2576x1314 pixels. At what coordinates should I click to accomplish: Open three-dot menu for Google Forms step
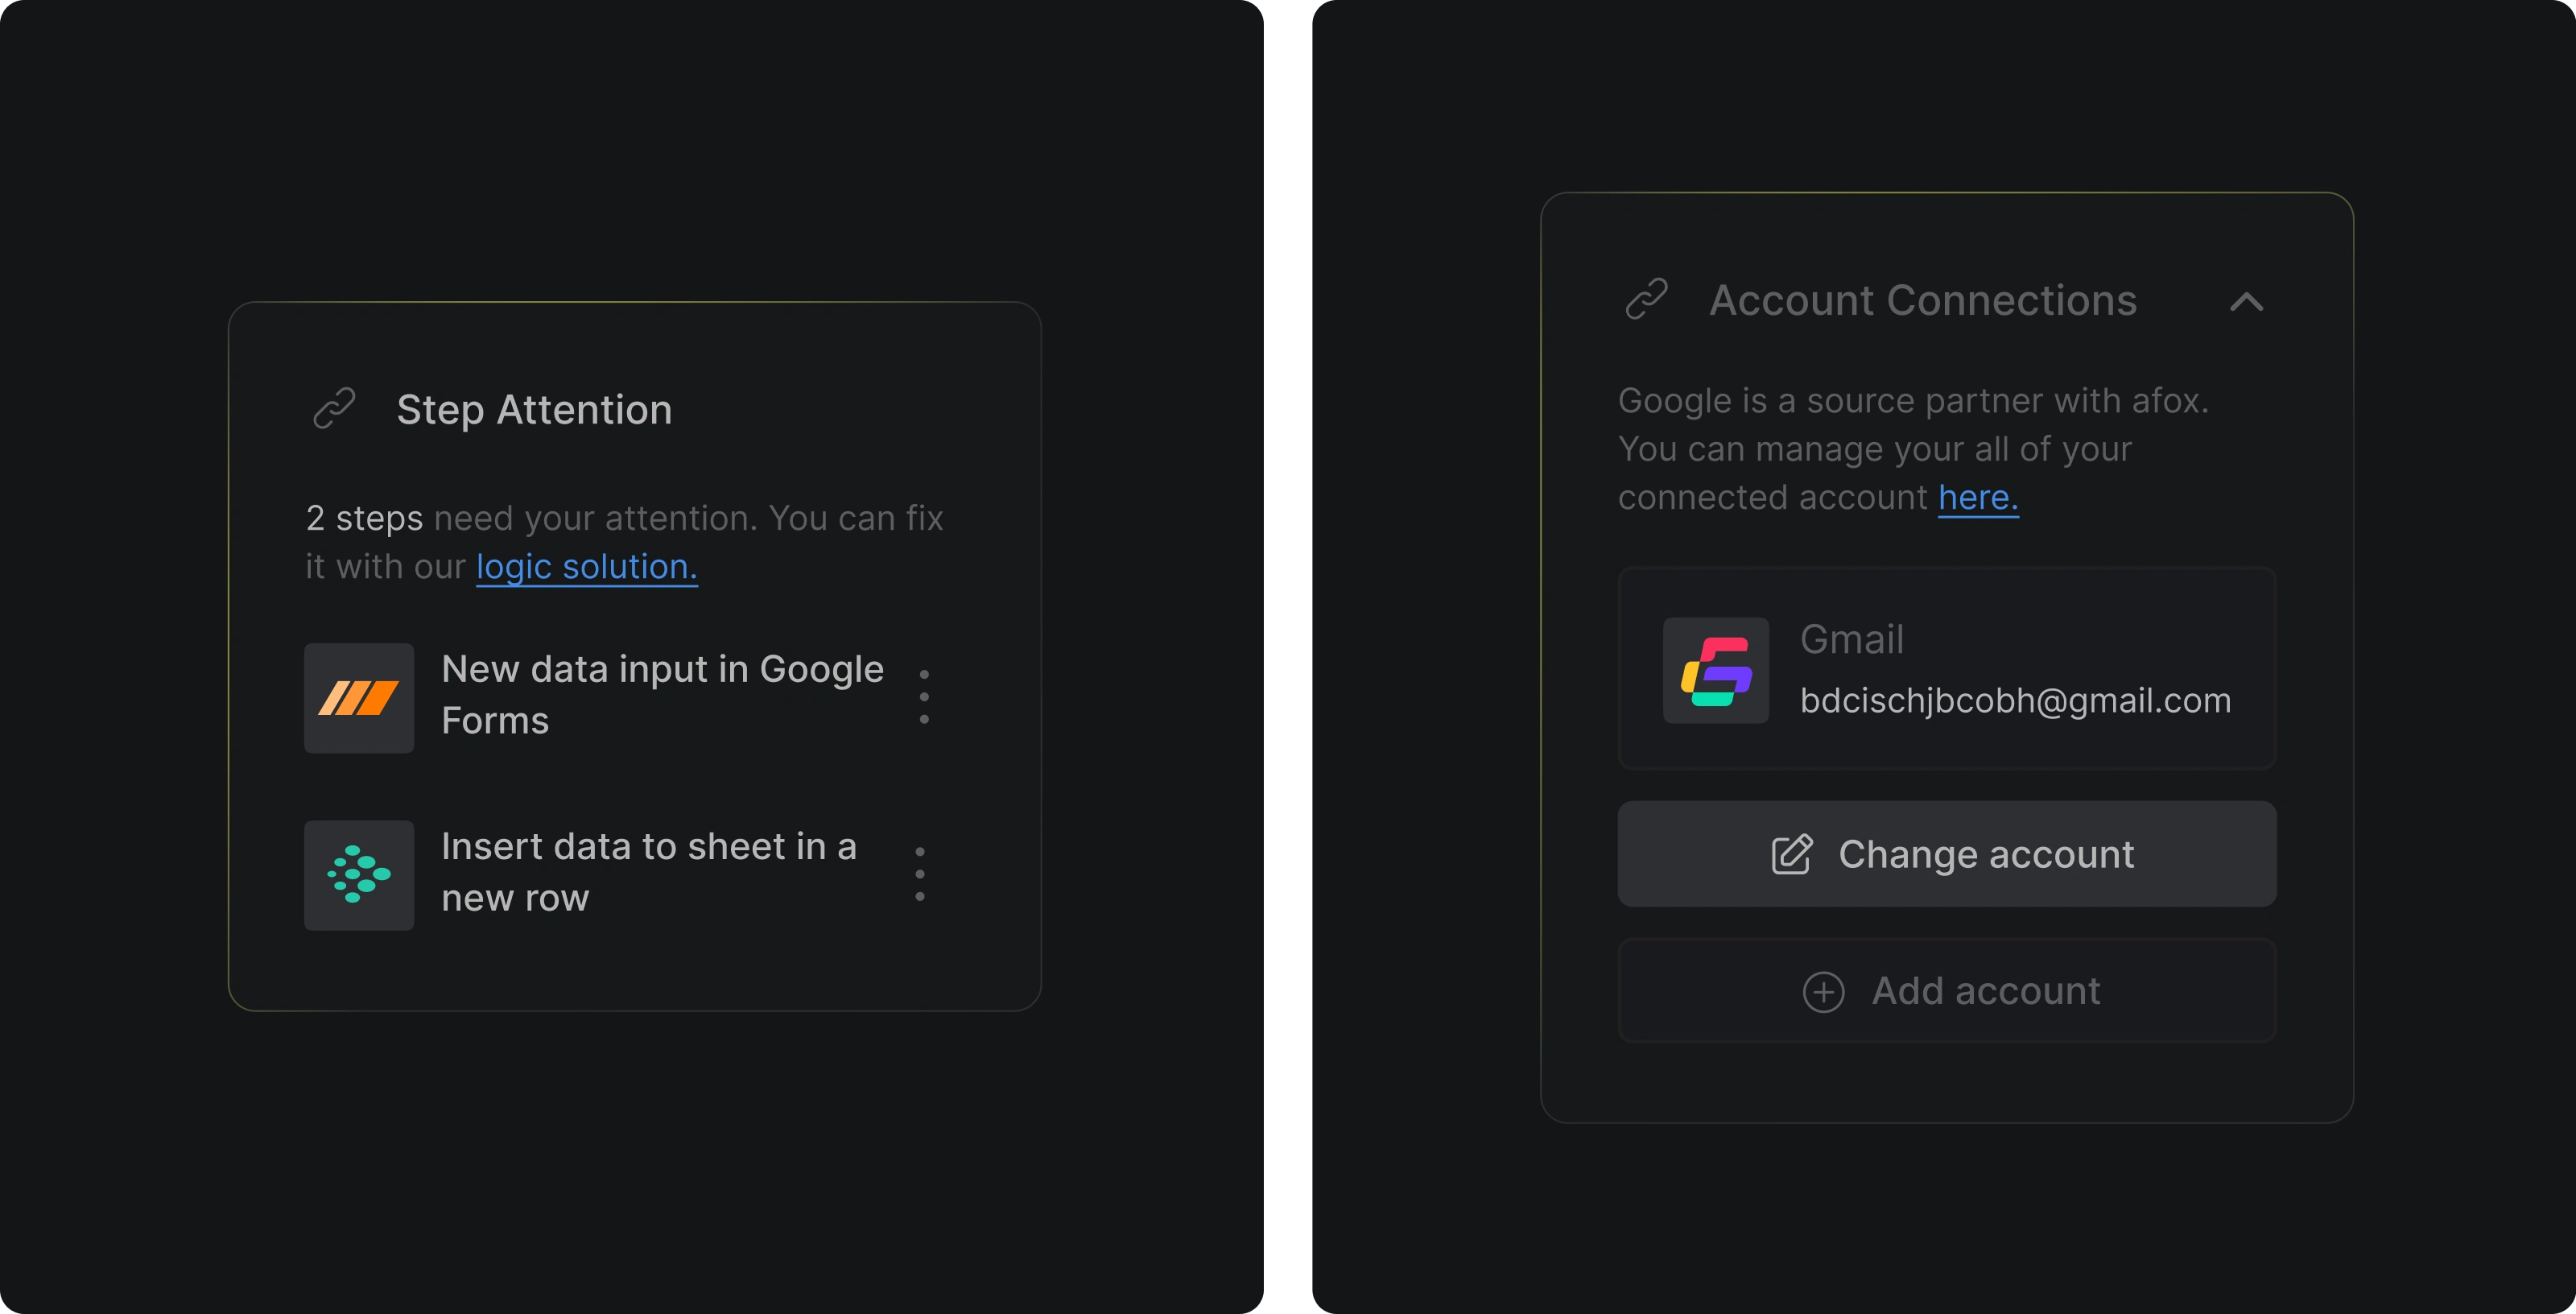pos(924,697)
